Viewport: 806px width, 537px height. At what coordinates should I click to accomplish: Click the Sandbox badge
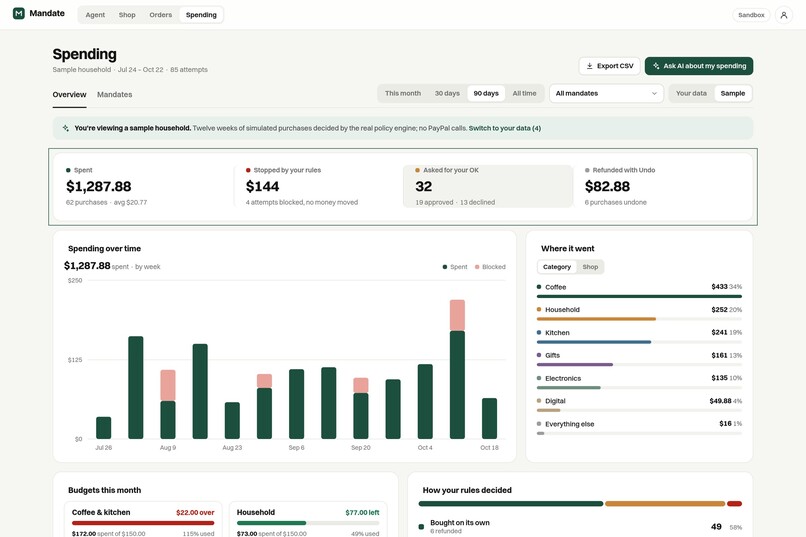pos(751,15)
